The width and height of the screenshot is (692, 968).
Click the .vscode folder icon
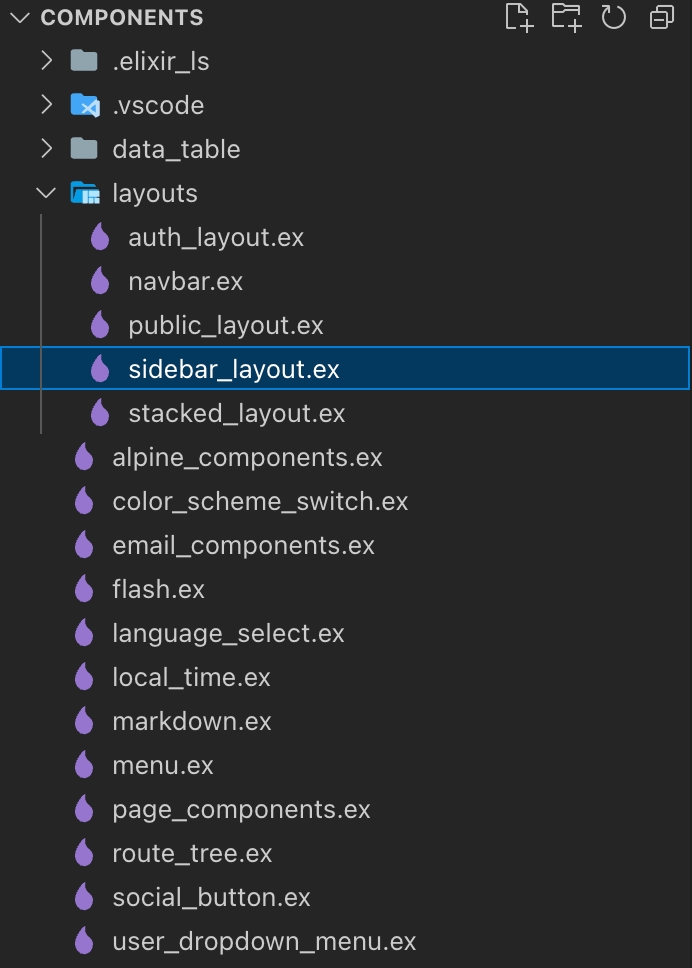85,105
